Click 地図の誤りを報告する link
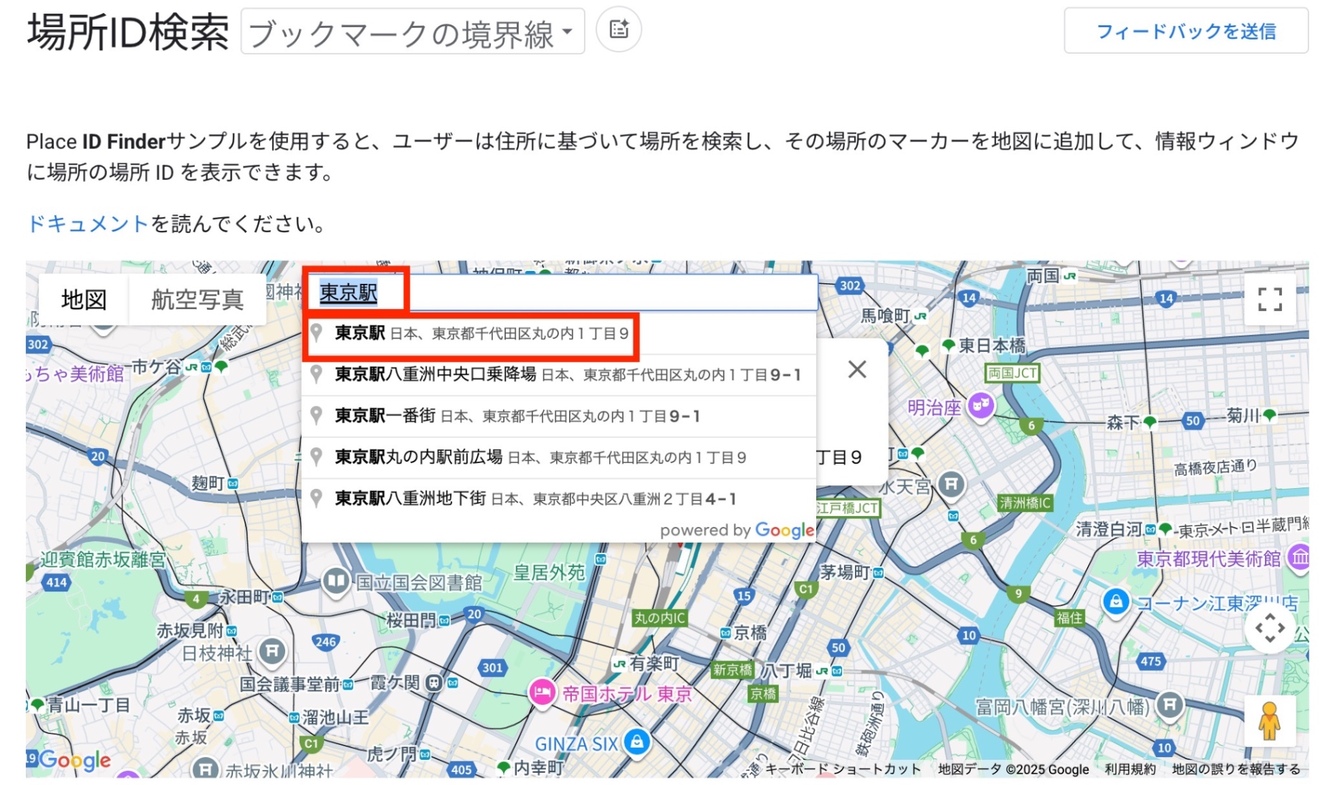1320x785 pixels. click(1236, 769)
